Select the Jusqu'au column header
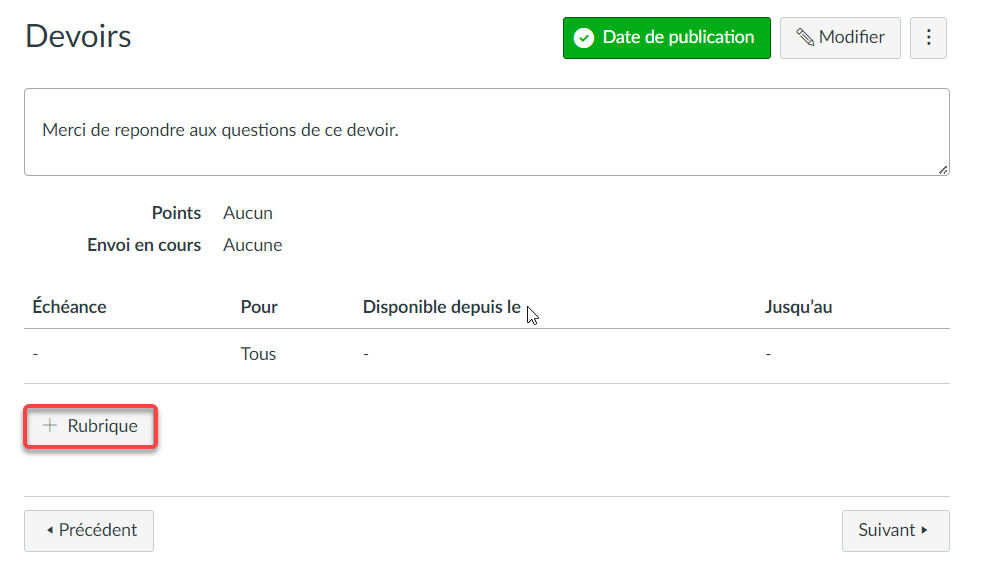This screenshot has height=564, width=981. coord(798,307)
